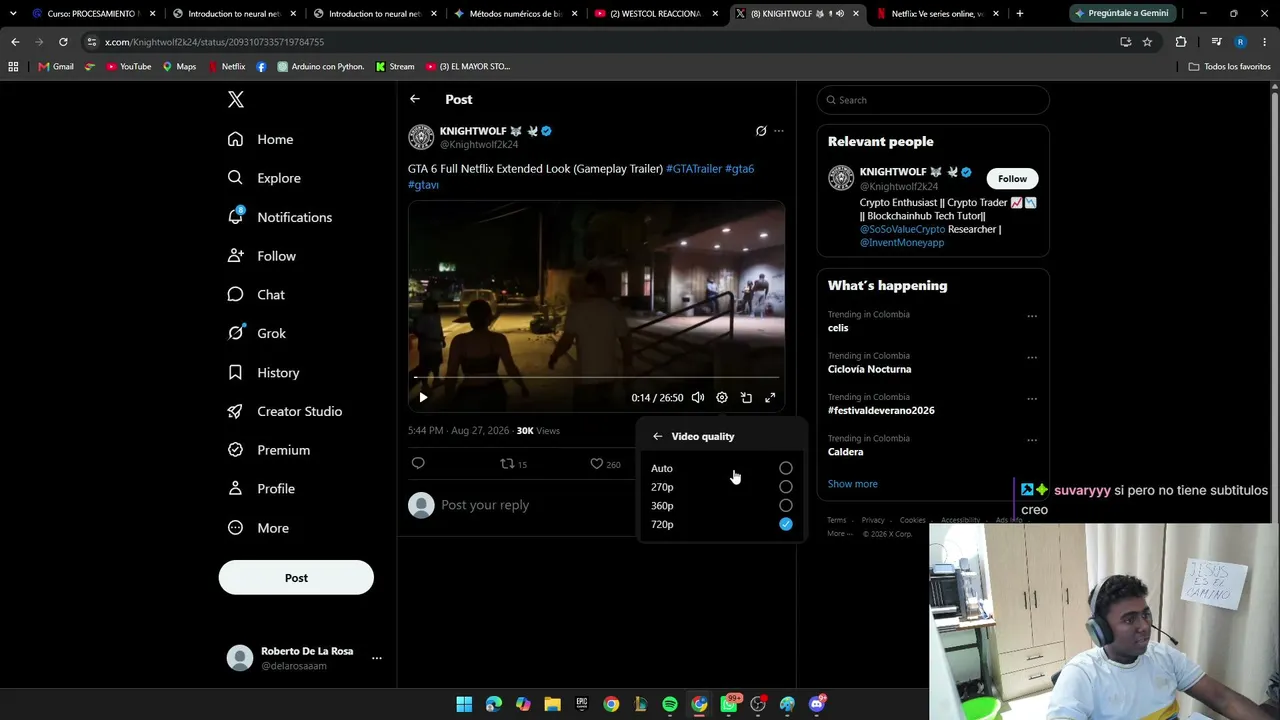Open Todos los favoritos bookmarks folder
The height and width of the screenshot is (720, 1280).
coord(1229,67)
